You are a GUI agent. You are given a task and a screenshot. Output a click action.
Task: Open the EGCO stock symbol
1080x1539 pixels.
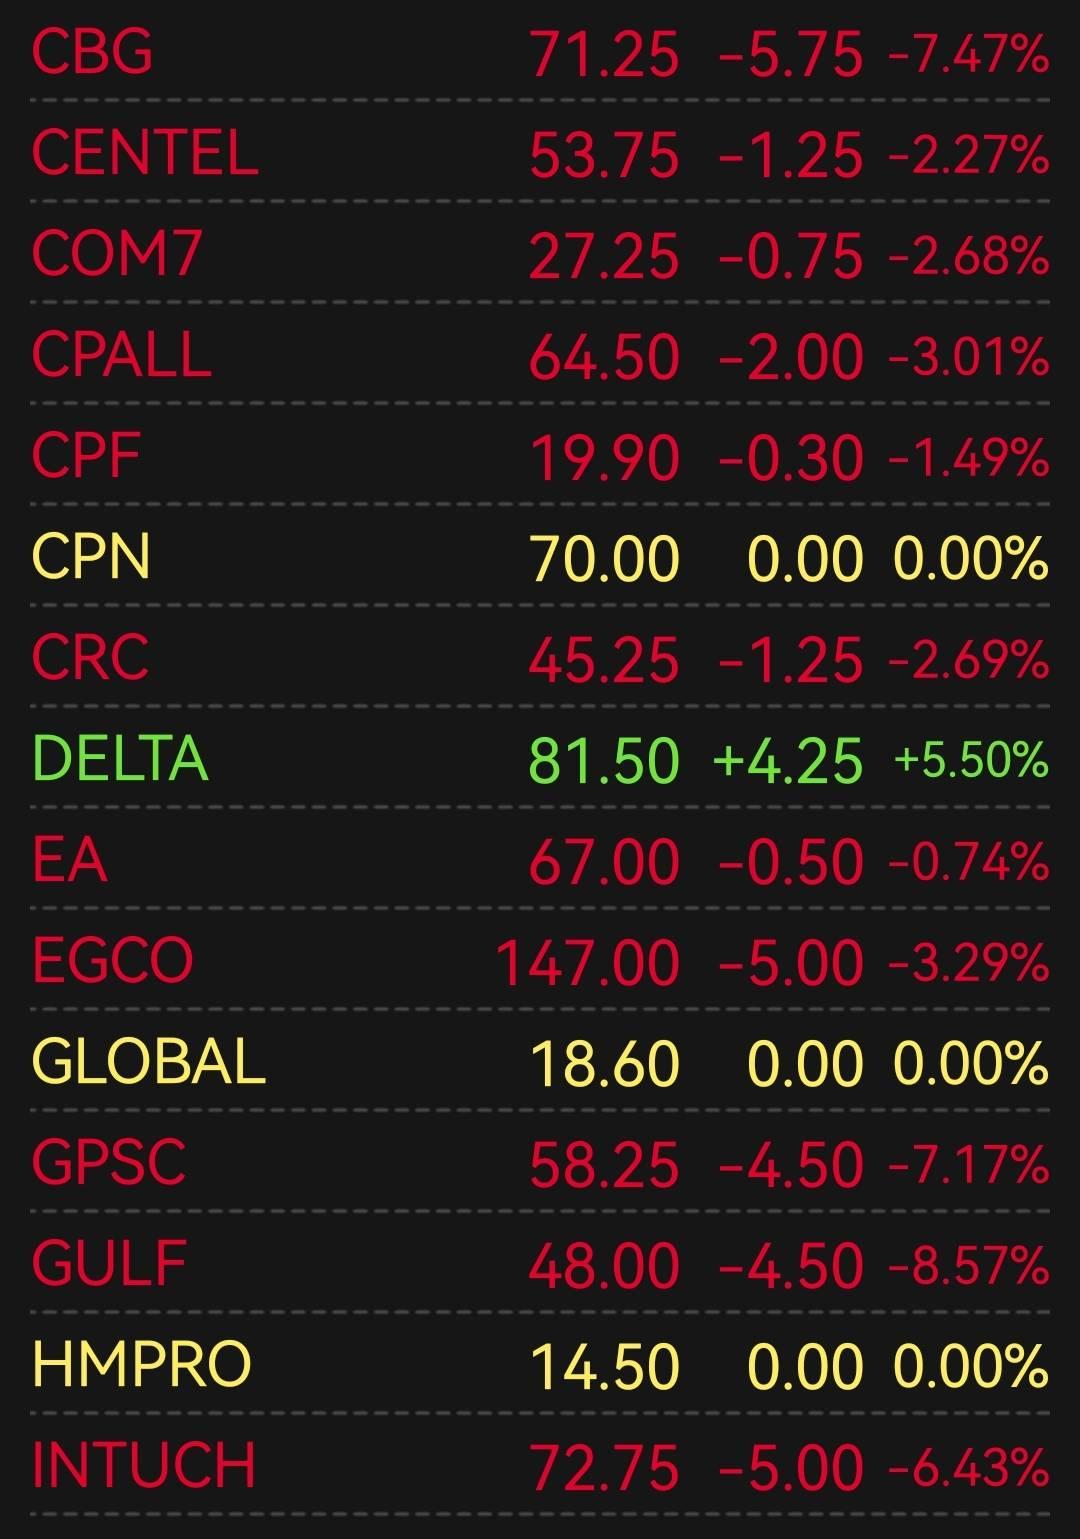pos(112,961)
